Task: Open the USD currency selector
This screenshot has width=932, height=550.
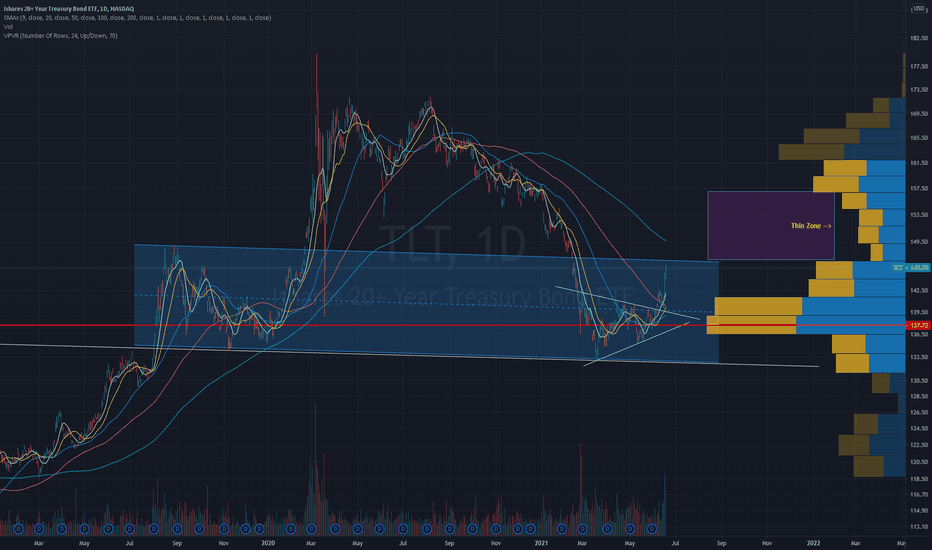Action: point(918,8)
